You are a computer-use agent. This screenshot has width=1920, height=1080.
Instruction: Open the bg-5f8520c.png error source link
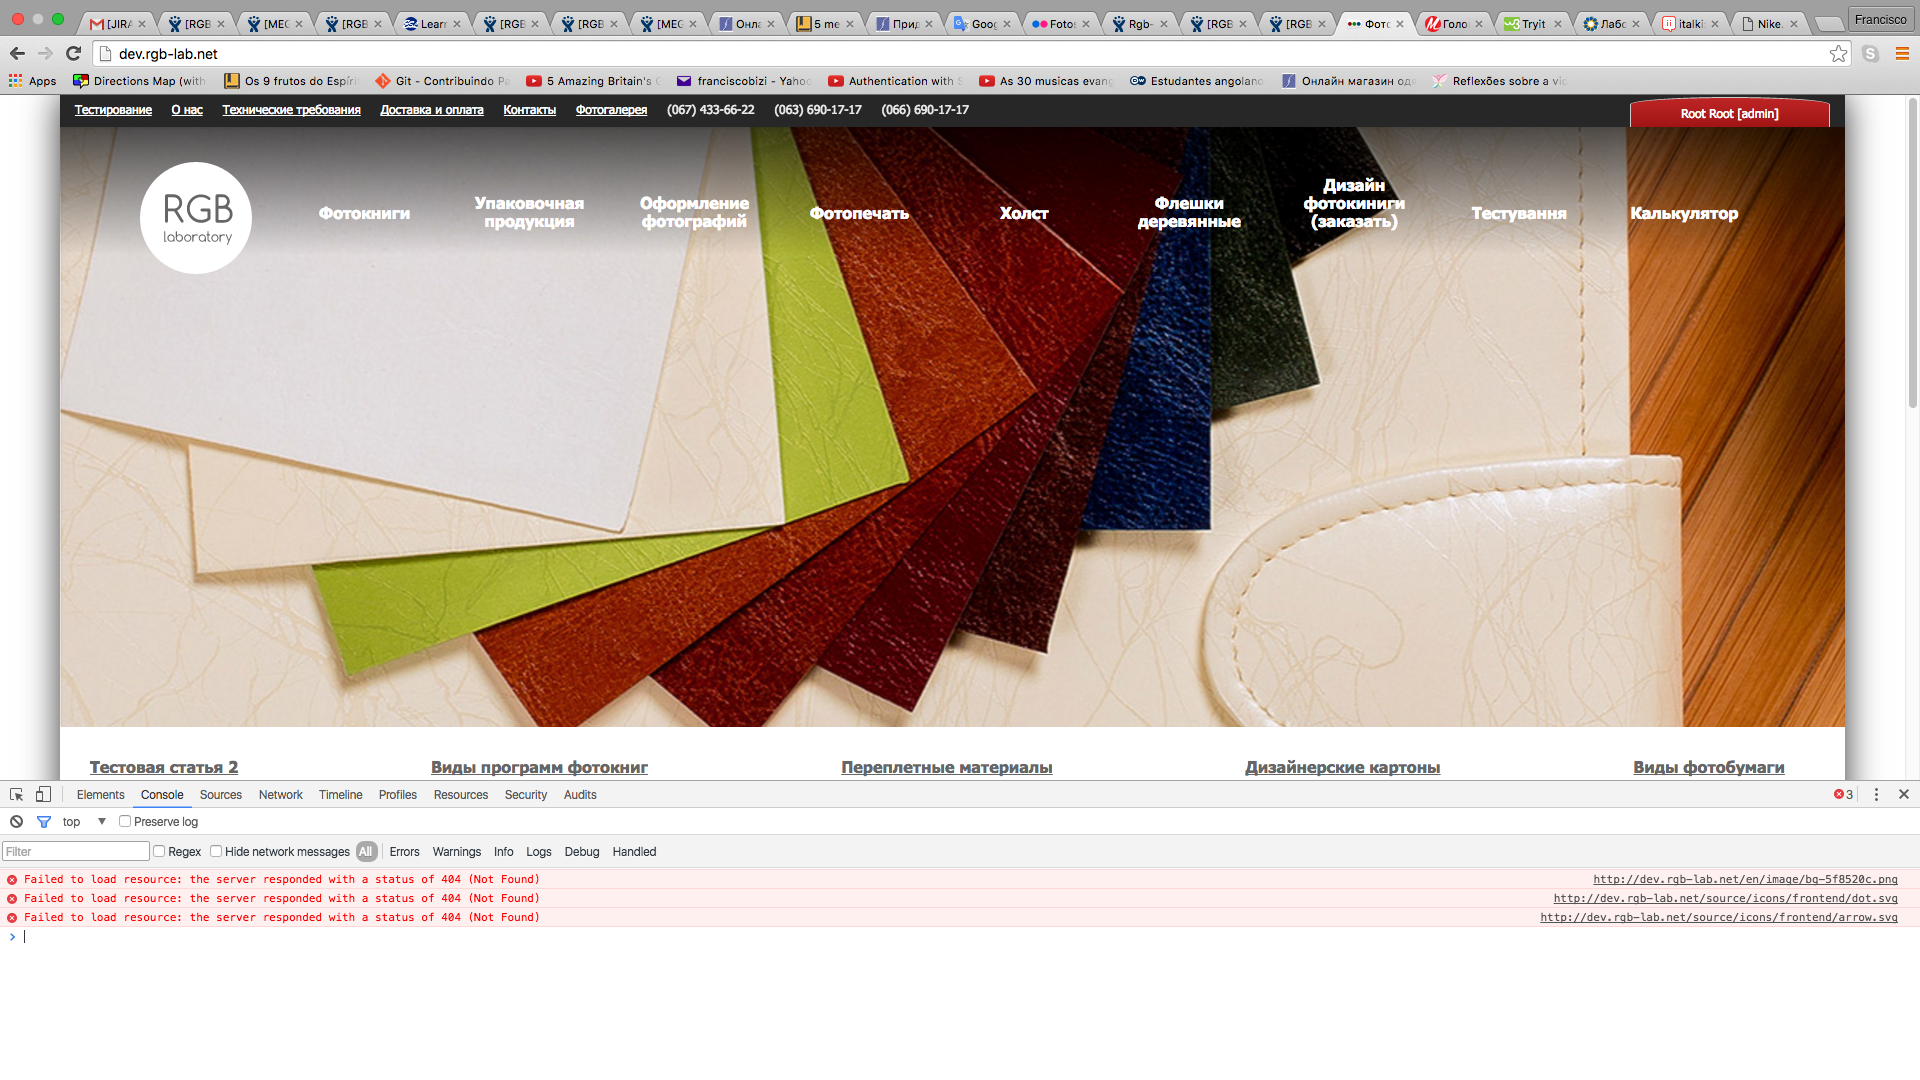[x=1744, y=879]
